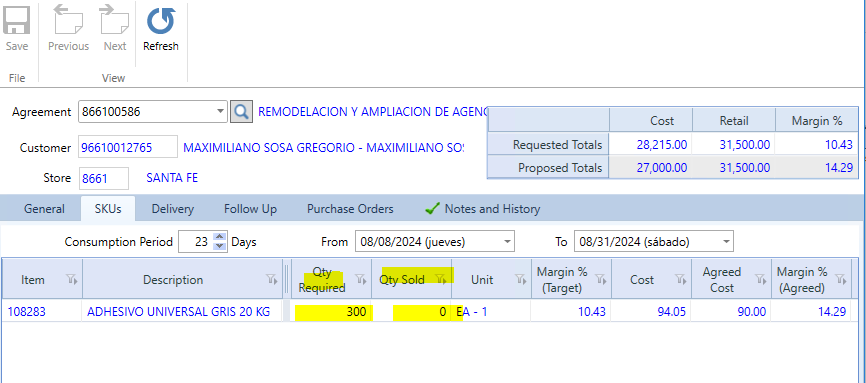Open filter icon on Description column
The image size is (866, 383).
271,280
